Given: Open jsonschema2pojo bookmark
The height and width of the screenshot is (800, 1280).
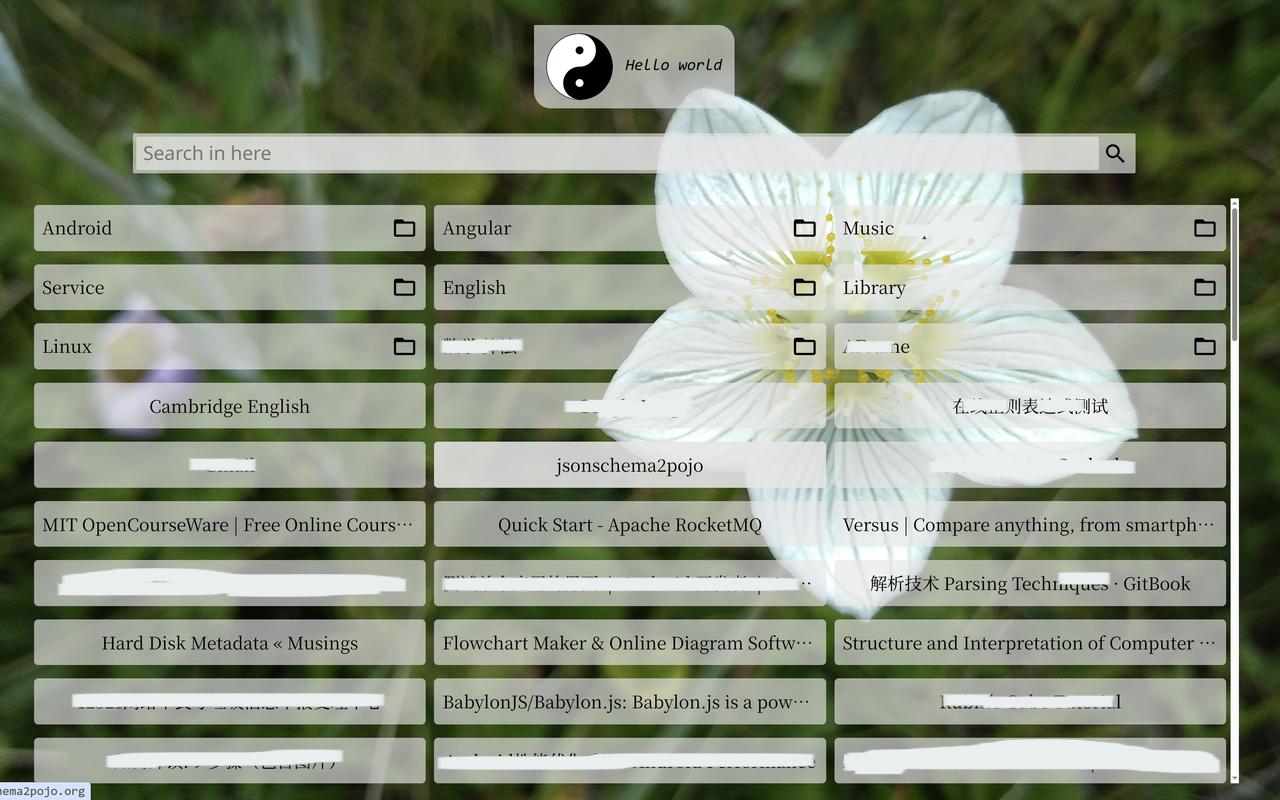Looking at the screenshot, I should pos(630,465).
